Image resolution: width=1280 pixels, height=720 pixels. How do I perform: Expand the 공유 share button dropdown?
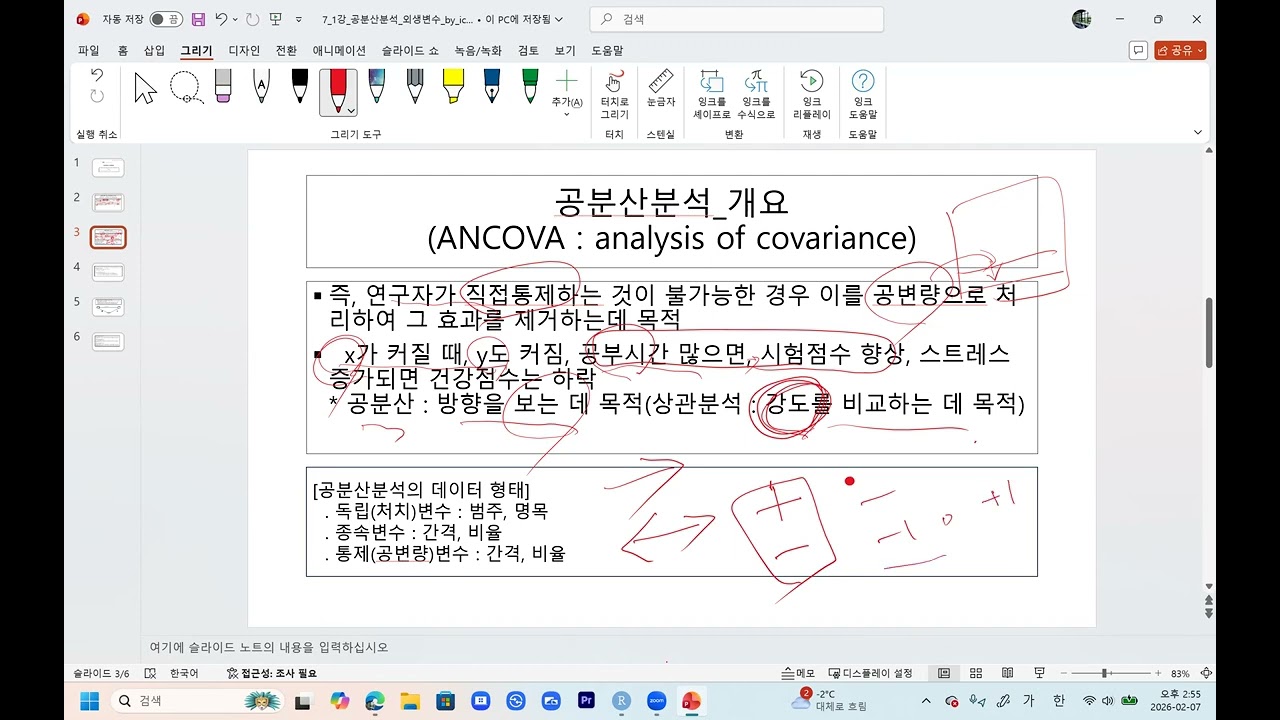point(1200,50)
